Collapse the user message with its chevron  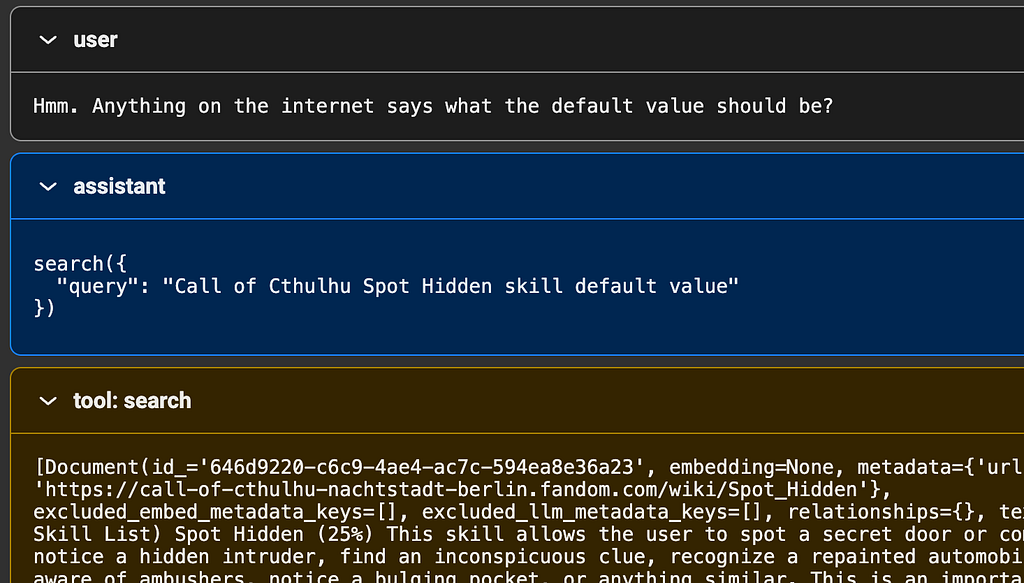pos(48,40)
